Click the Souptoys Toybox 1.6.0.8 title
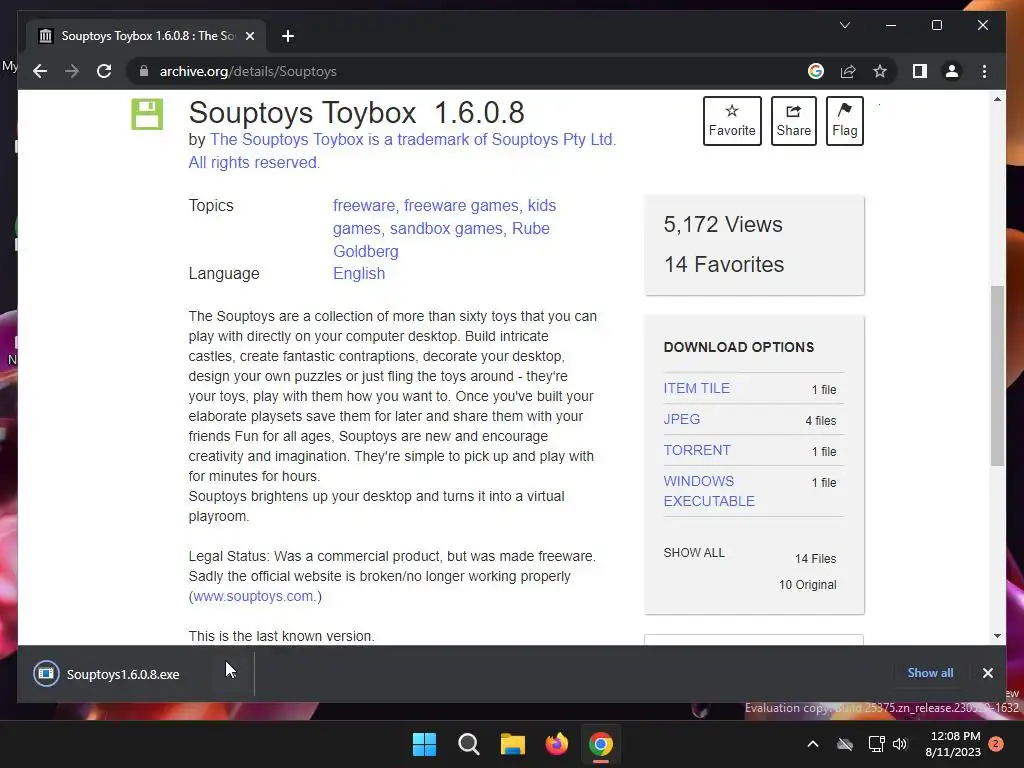This screenshot has width=1024, height=768. [x=357, y=113]
